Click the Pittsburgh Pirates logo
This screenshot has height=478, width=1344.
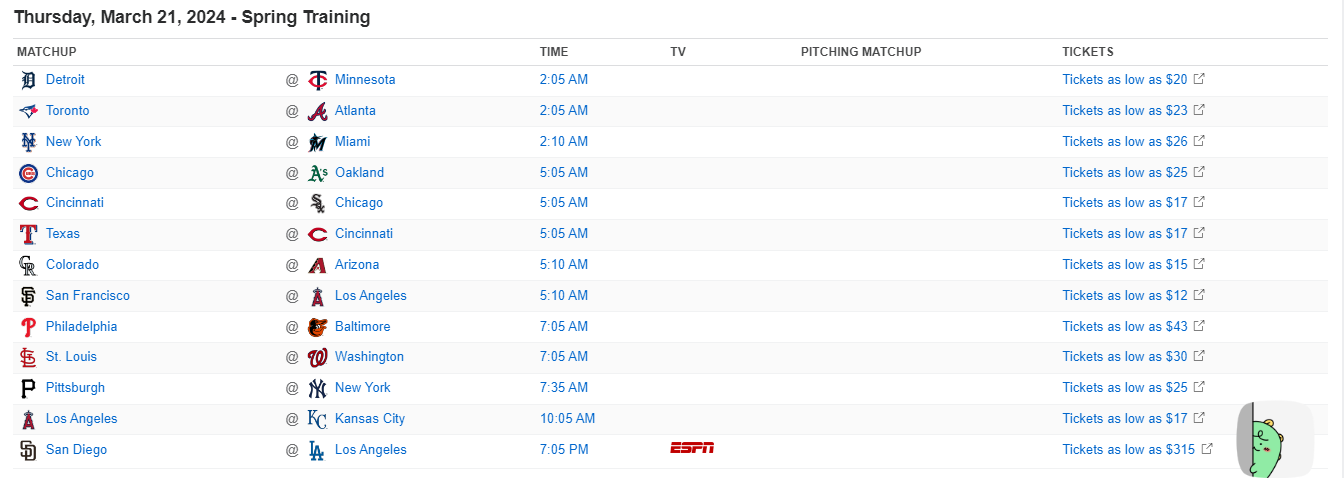coord(28,388)
